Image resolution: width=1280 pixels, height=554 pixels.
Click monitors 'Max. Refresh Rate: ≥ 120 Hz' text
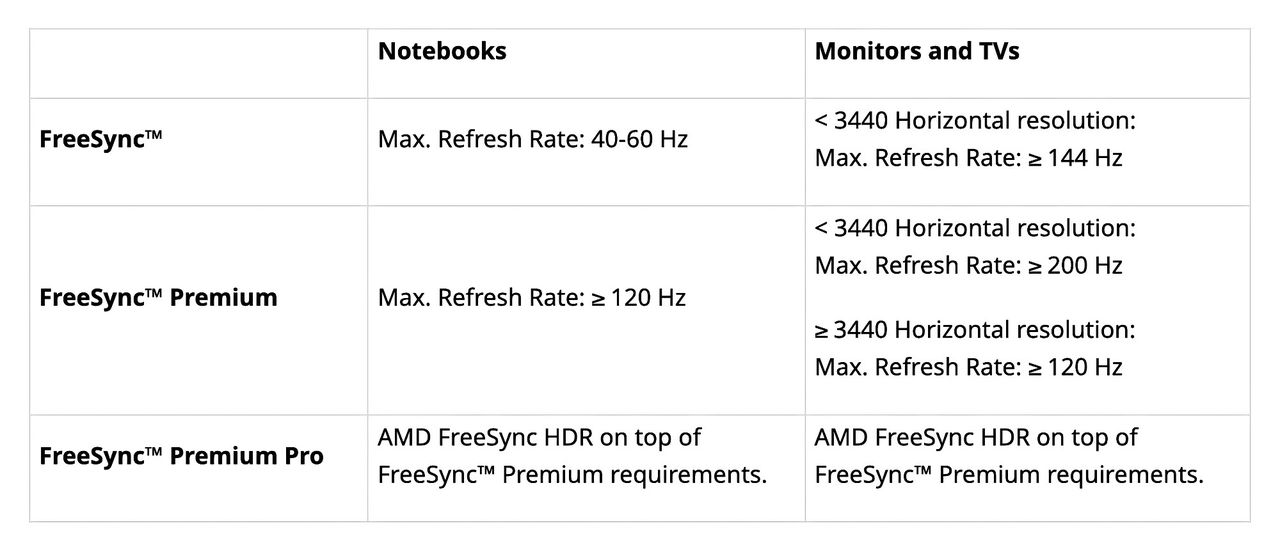tap(968, 366)
